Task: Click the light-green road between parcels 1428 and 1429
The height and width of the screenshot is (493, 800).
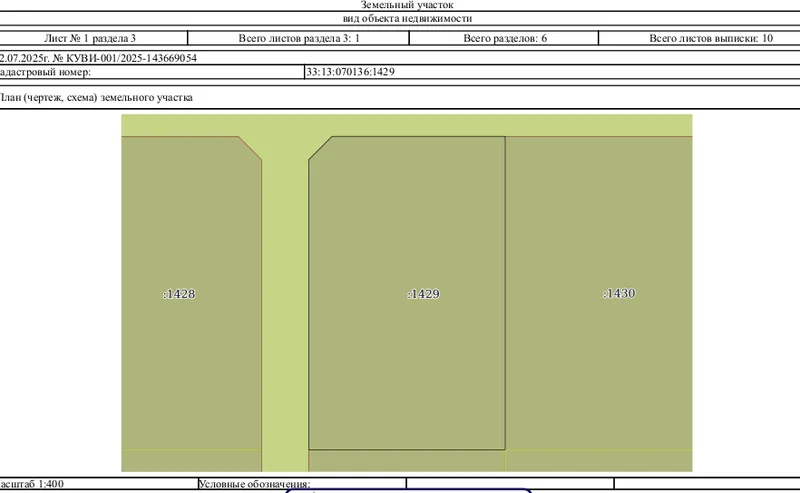Action: 285,306
